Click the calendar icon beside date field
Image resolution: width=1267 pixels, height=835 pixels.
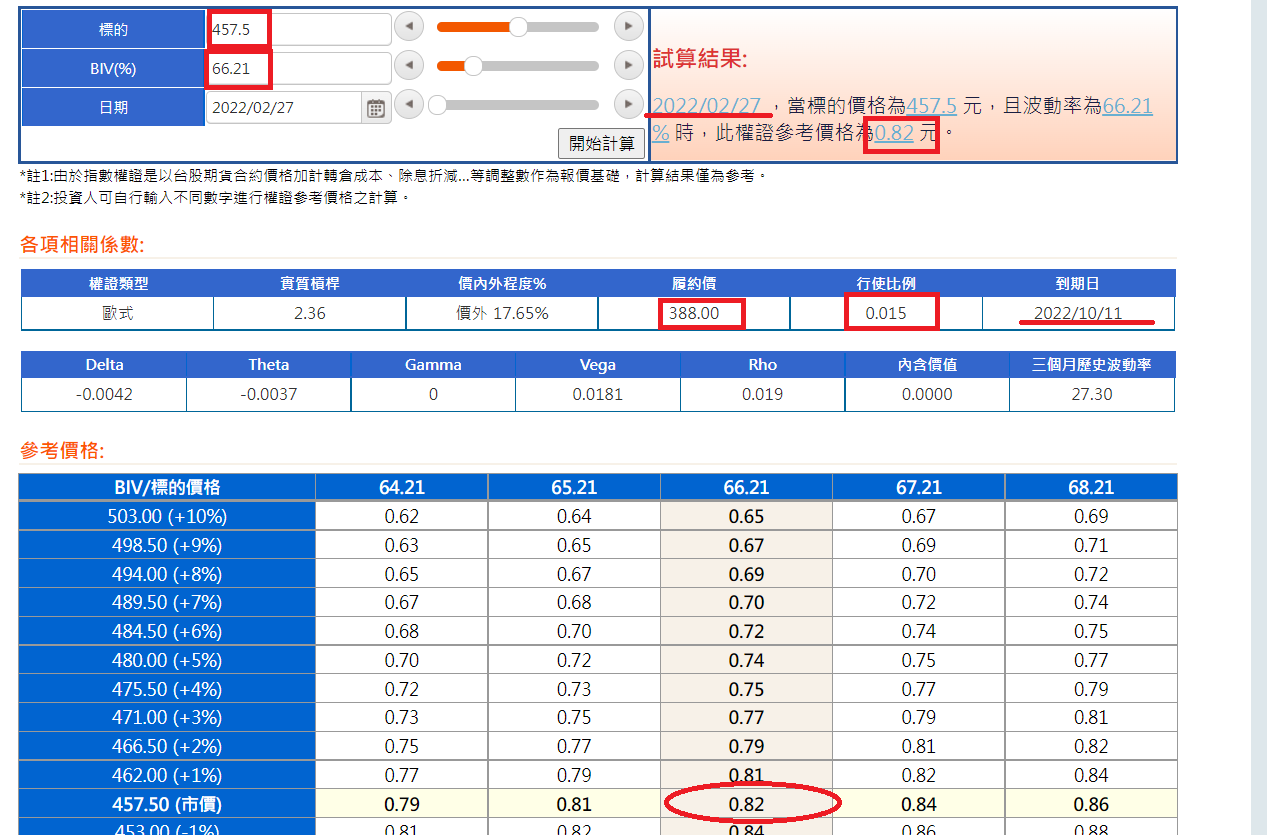pyautogui.click(x=376, y=107)
